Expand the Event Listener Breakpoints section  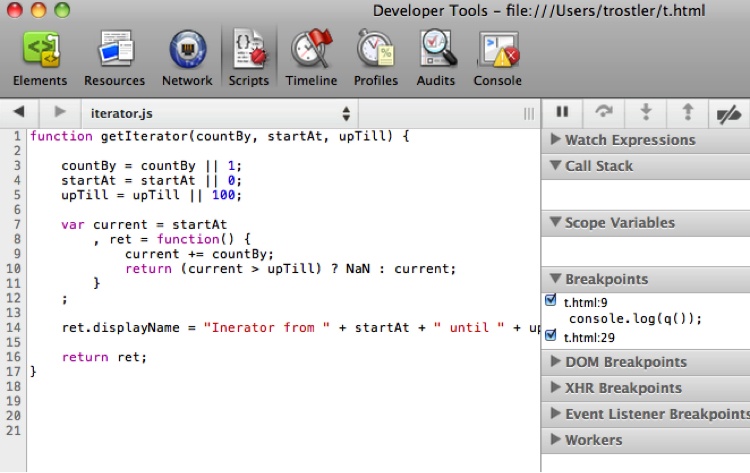tap(646, 414)
